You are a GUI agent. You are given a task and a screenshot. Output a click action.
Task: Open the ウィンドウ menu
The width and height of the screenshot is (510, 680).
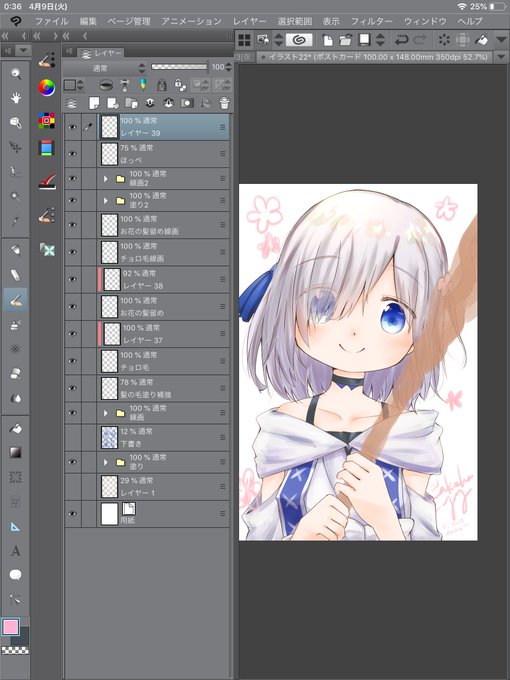tap(425, 21)
